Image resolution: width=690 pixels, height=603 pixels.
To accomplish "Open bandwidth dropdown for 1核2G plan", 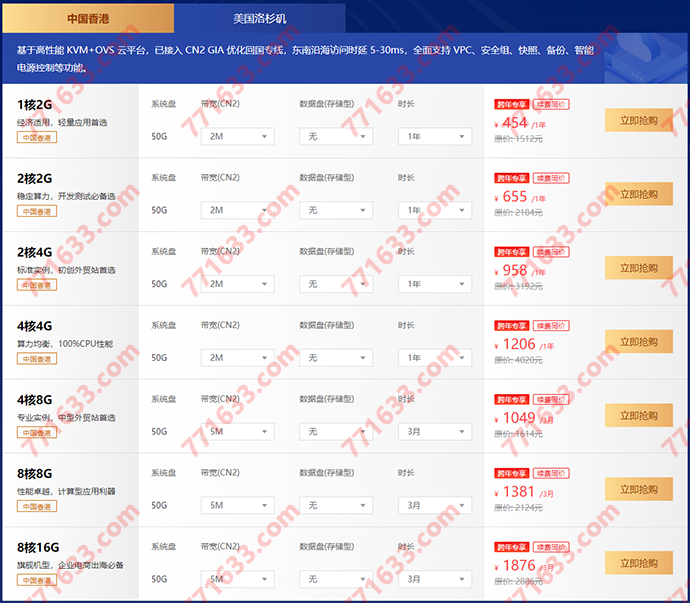I will pos(238,136).
